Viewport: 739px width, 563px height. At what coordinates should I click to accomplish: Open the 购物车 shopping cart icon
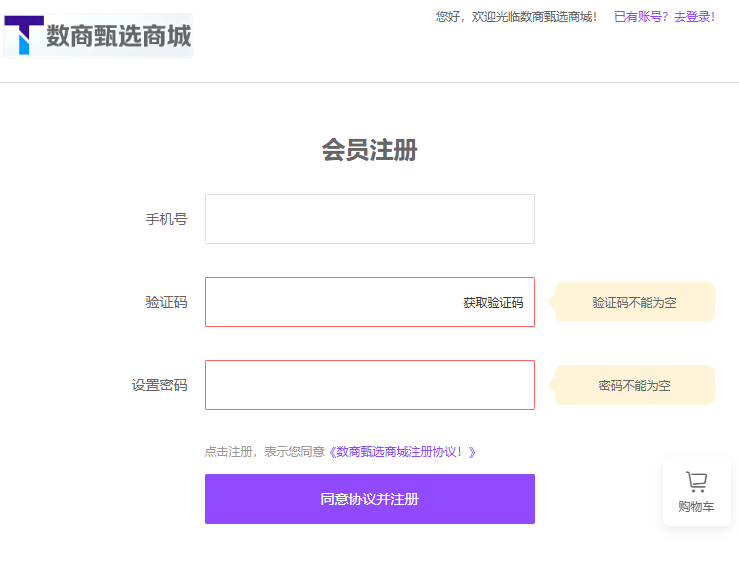(x=696, y=491)
